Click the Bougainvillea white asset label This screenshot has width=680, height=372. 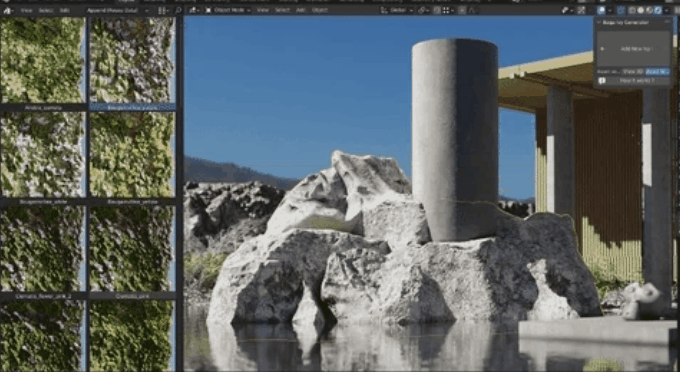coord(42,202)
